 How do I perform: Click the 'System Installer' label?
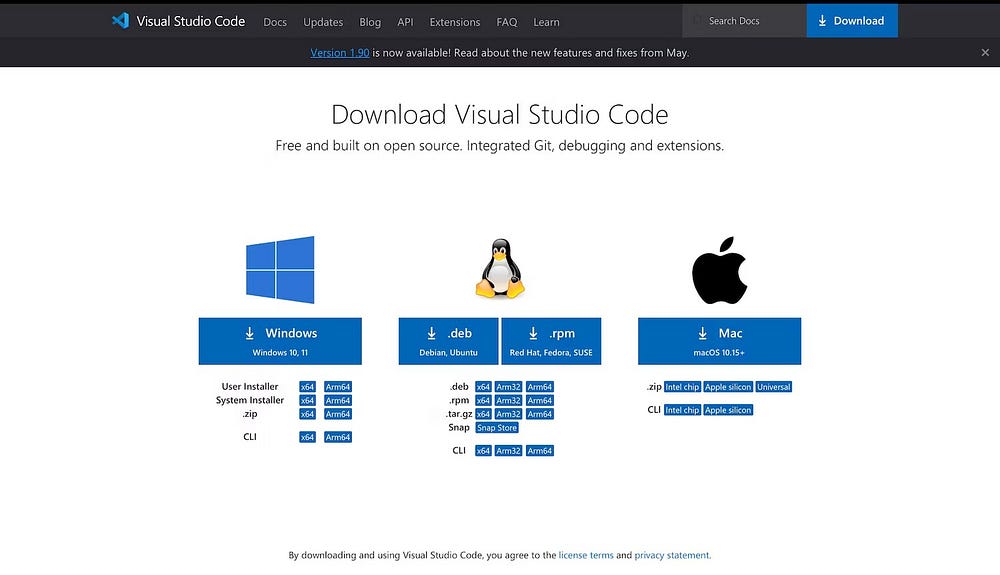[250, 400]
